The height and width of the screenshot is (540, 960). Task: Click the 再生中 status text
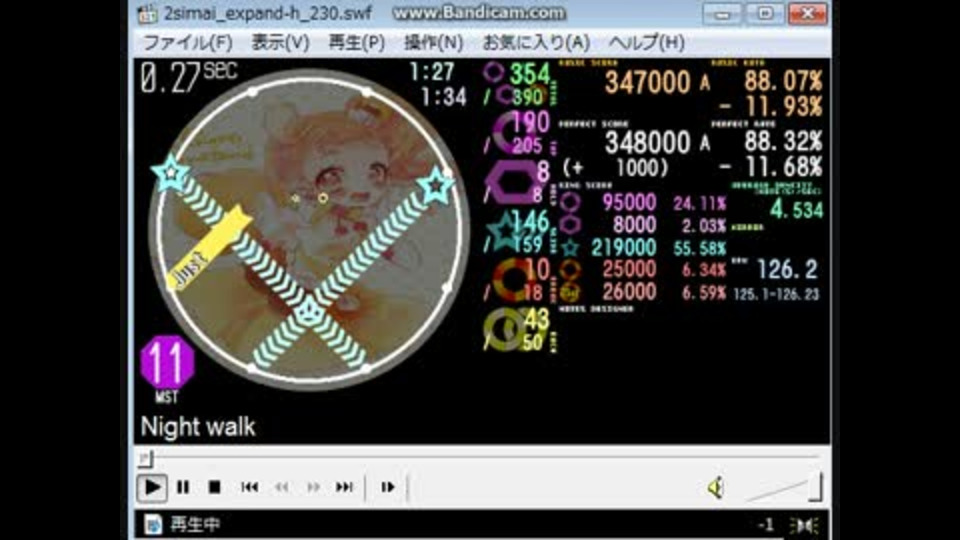click(x=195, y=525)
